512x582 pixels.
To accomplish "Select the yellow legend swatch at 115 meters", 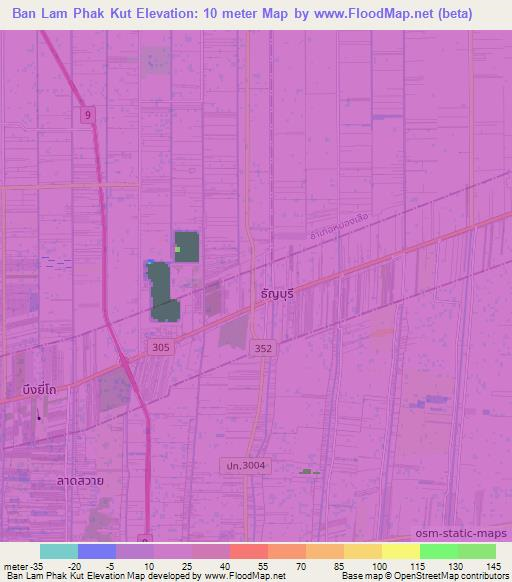I will pyautogui.click(x=401, y=551).
